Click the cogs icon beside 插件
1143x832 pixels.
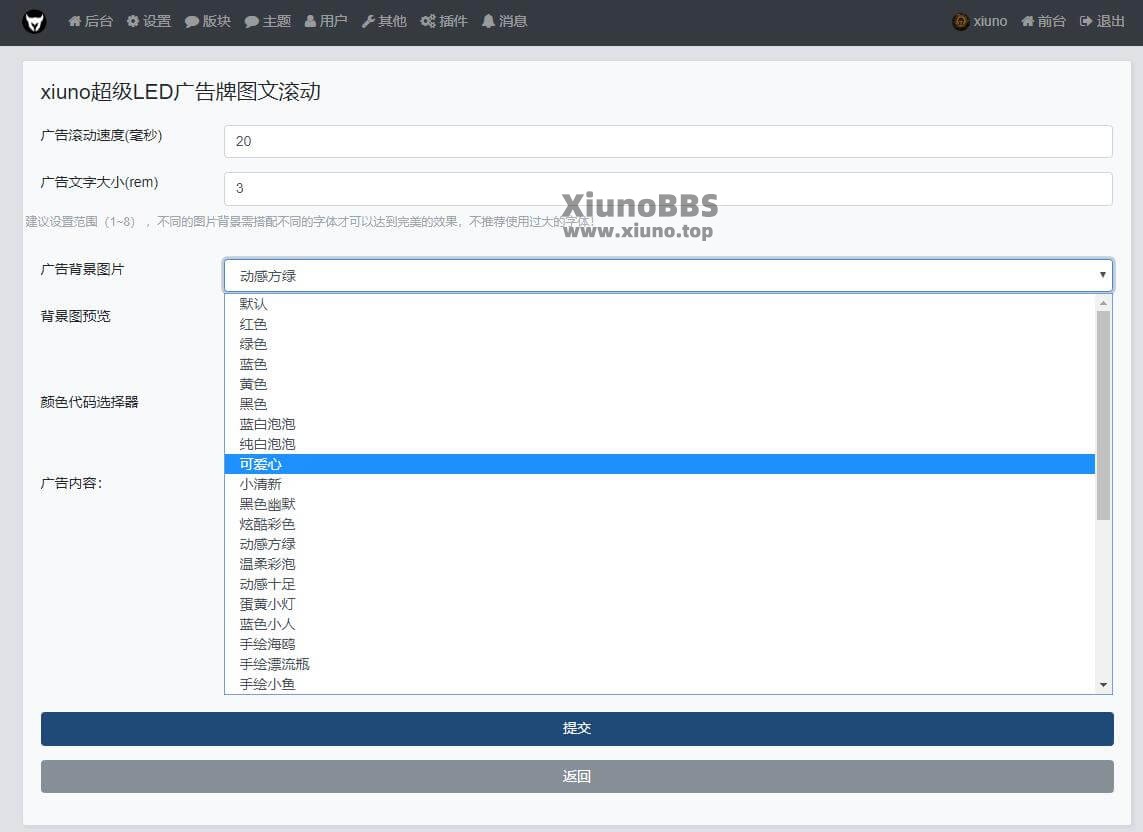tap(428, 22)
